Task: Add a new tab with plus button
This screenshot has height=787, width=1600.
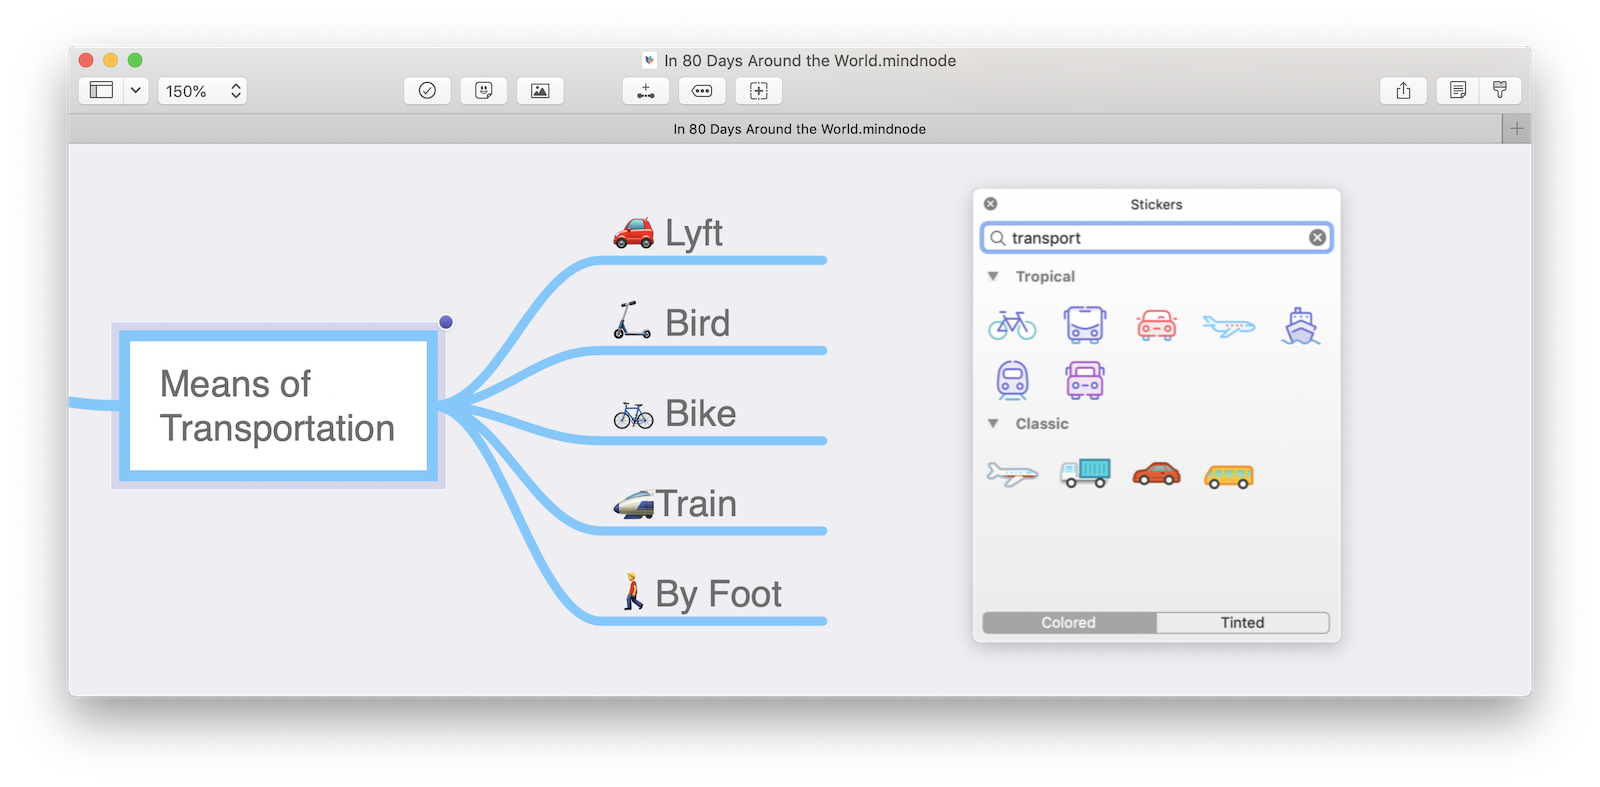Action: (x=1517, y=129)
